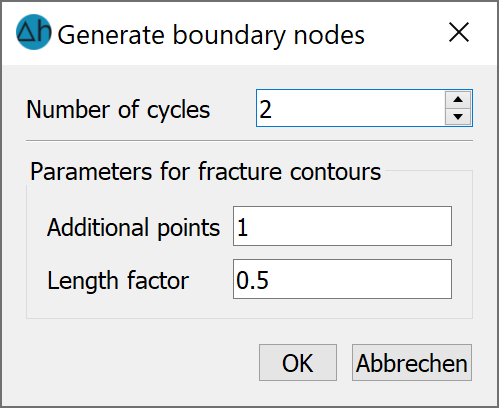Click blank title bar area beside the title
The image size is (499, 408).
[405, 33]
